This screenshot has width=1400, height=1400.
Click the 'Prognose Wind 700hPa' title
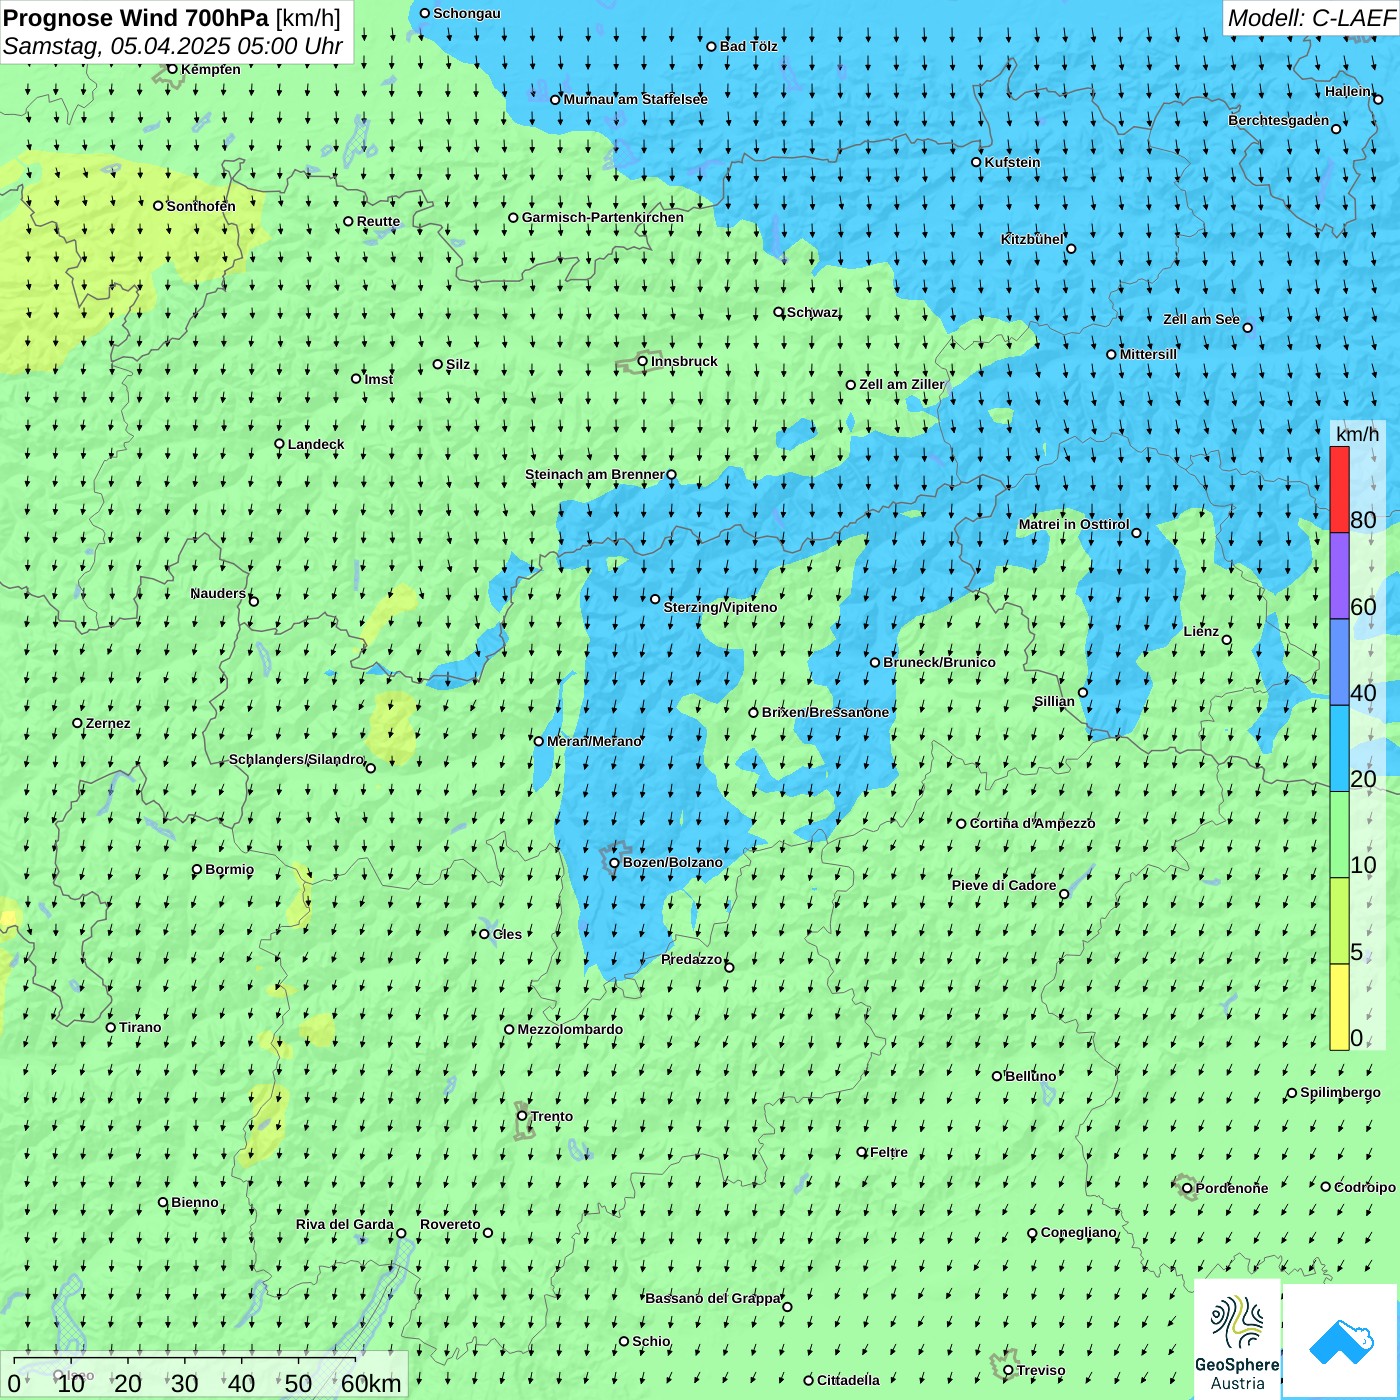tap(136, 18)
